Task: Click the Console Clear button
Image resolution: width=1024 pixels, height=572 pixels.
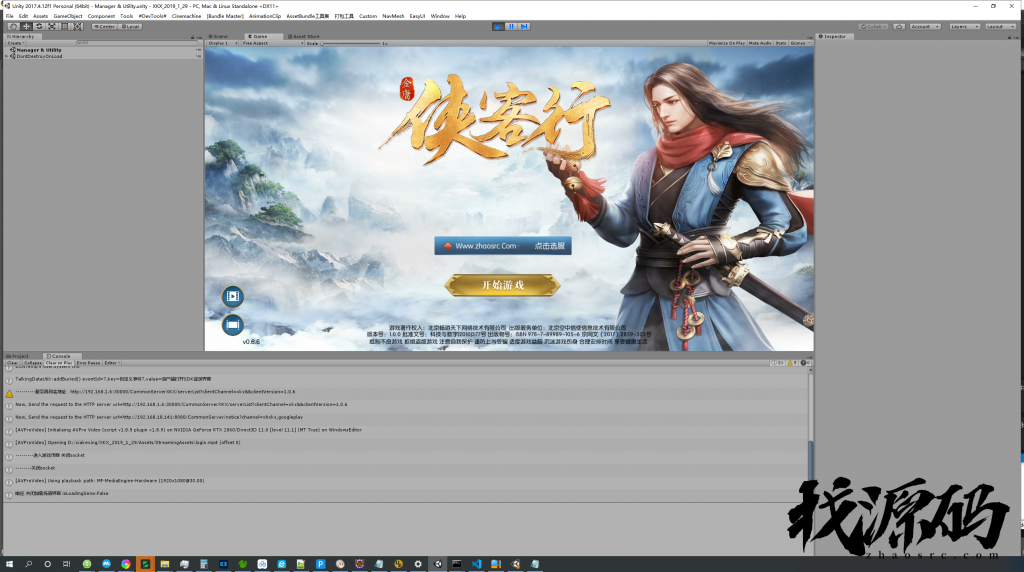Action: point(13,363)
